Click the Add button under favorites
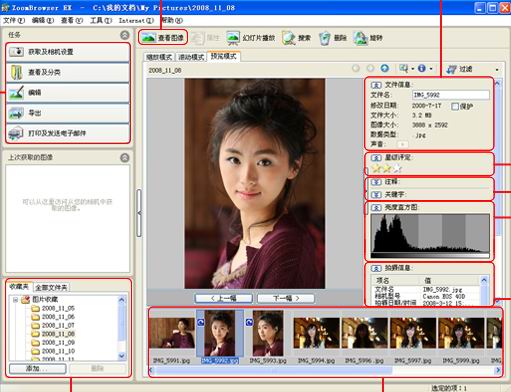Screen dimensions: 511x392 click(38, 368)
